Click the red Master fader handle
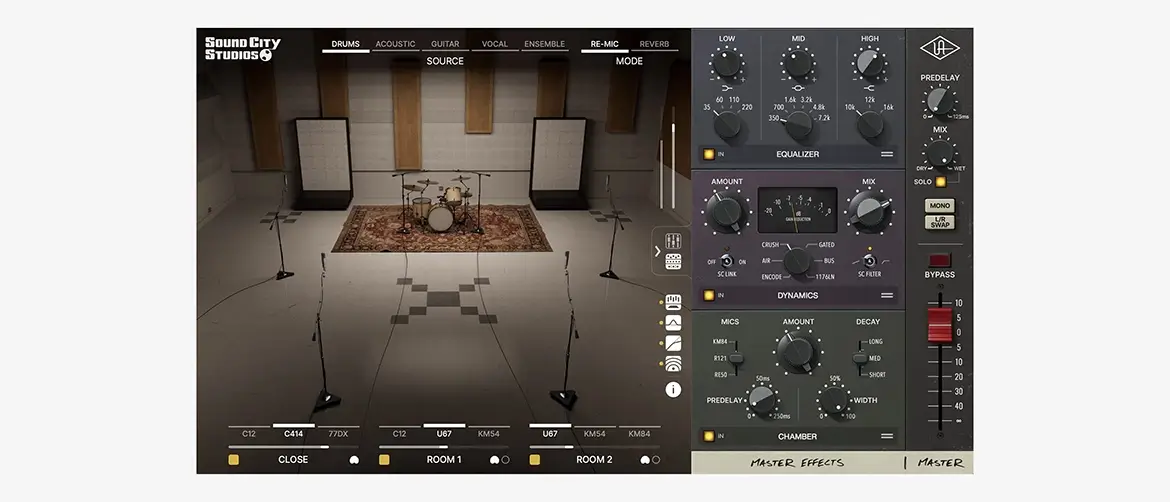 (x=938, y=327)
